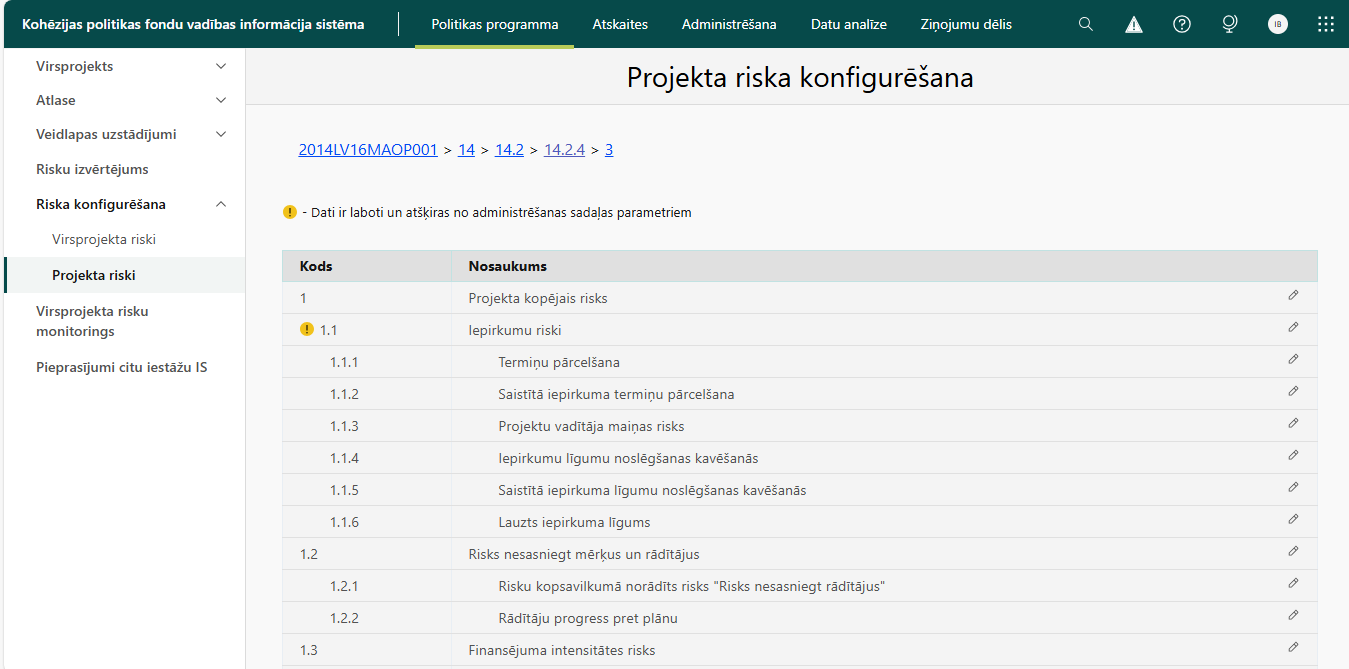Click warning icon beside code 1.1
This screenshot has height=669, width=1349.
pyautogui.click(x=307, y=329)
